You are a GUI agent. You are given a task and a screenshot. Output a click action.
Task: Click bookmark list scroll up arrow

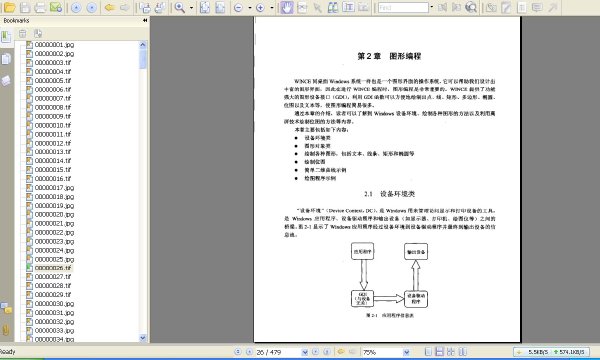tap(143, 45)
